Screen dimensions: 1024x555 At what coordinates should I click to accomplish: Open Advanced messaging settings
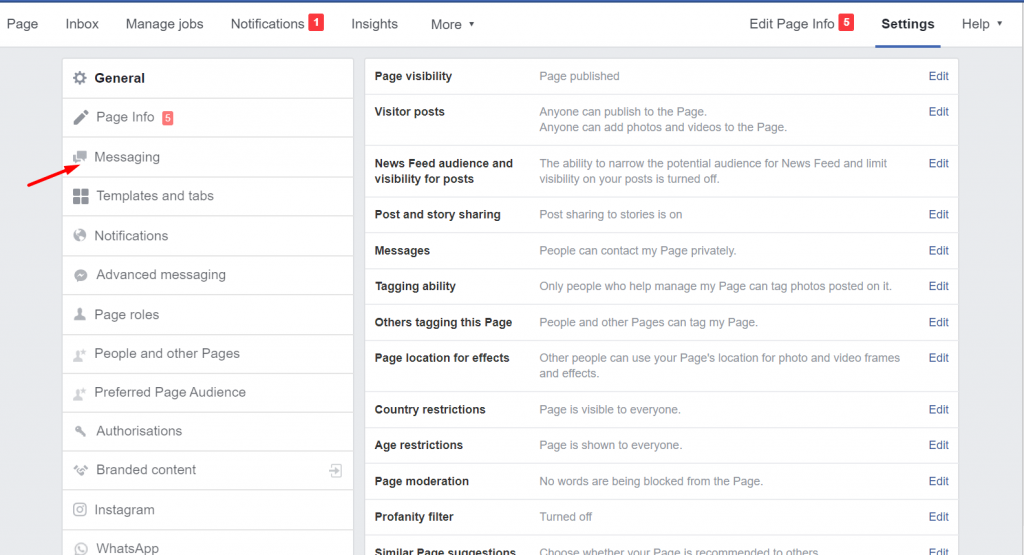pos(208,275)
